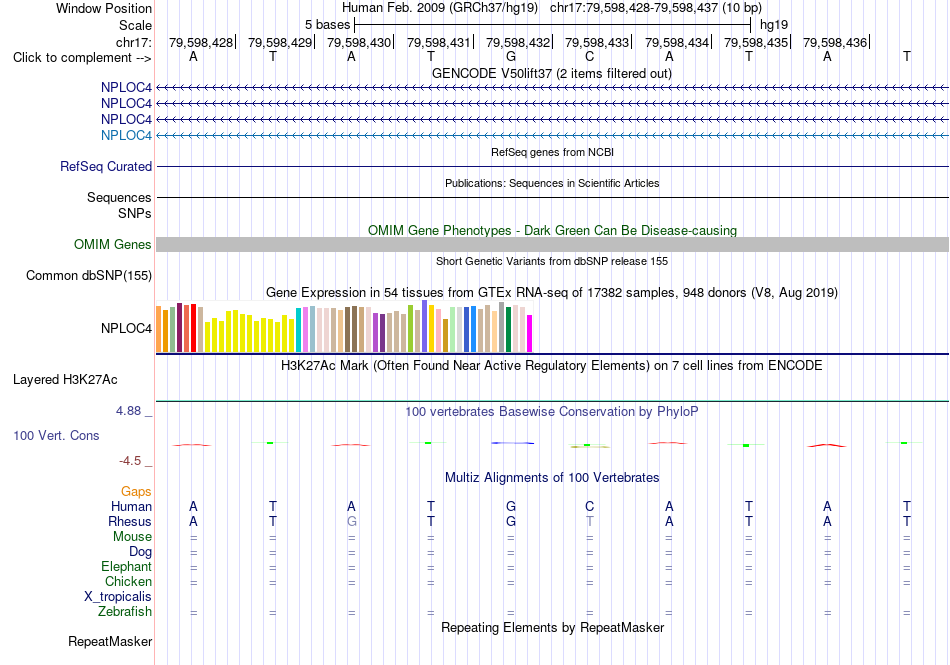Select the X_tropicalis alignment row label
This screenshot has height=665, width=950.
tap(118, 597)
